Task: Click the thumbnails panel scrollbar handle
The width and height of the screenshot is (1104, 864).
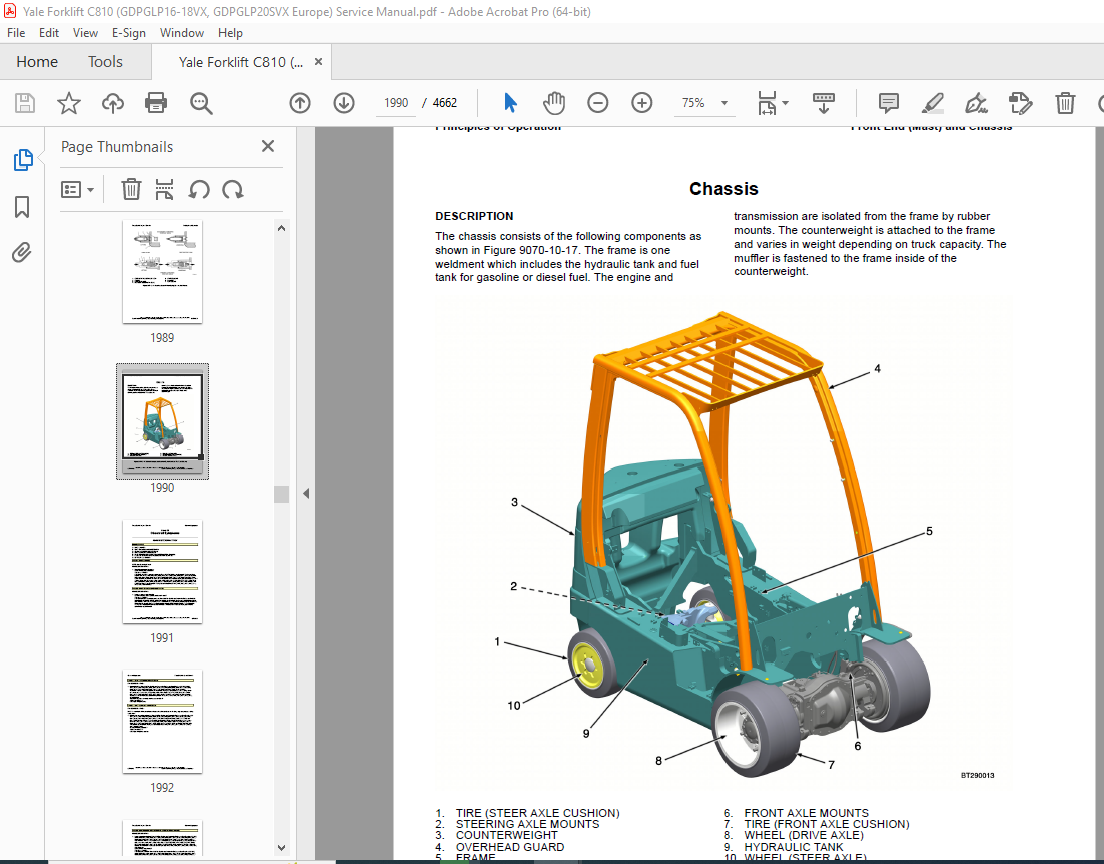Action: (282, 494)
